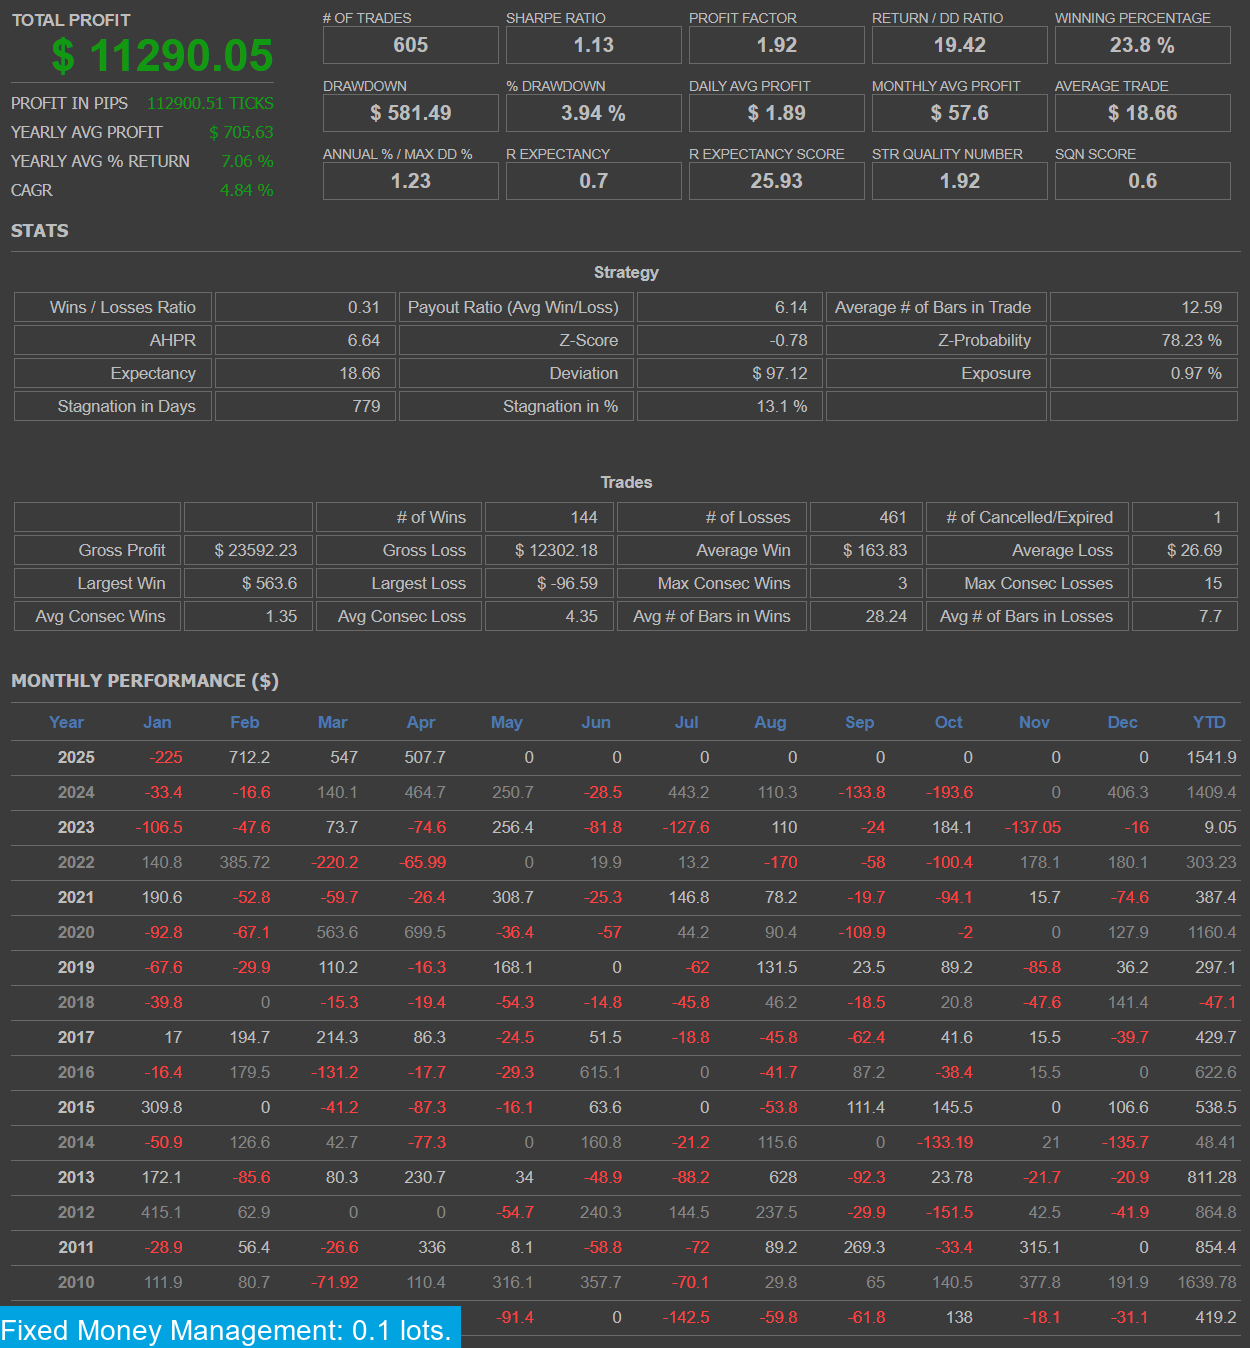Click the Sharpe Ratio value 1.13

[x=594, y=45]
